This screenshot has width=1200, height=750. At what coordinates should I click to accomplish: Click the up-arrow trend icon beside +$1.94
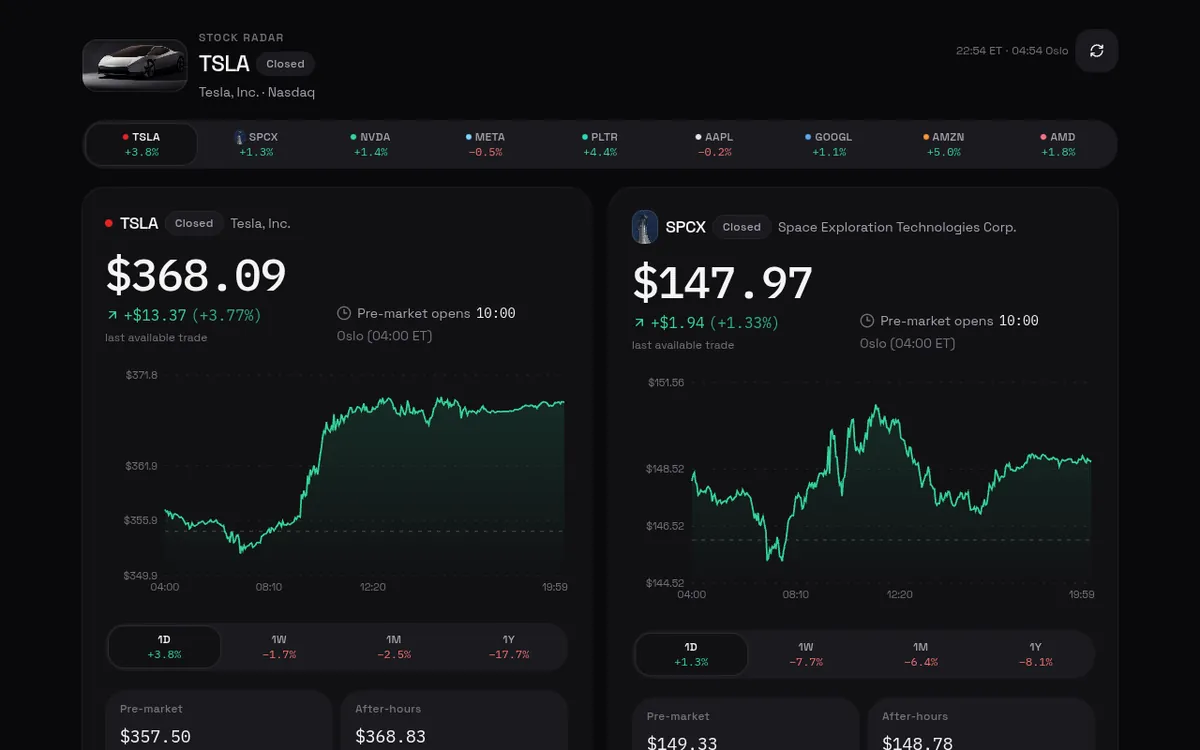(x=638, y=323)
